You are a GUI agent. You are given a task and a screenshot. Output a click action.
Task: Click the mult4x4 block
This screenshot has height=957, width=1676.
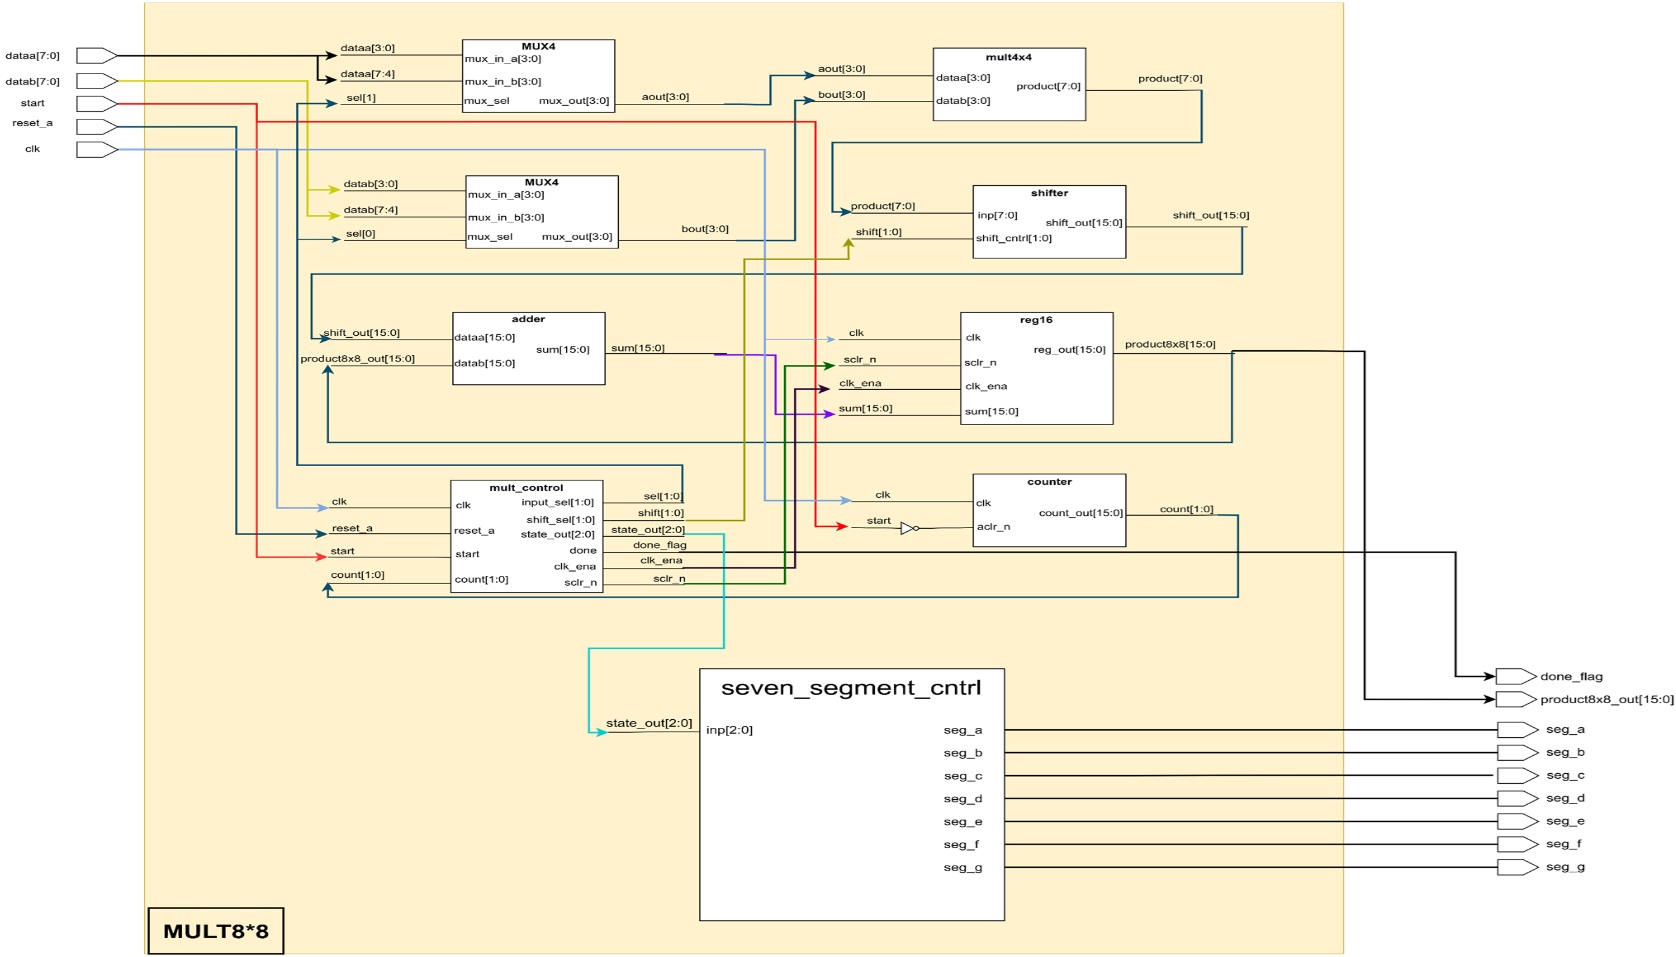(x=1009, y=85)
